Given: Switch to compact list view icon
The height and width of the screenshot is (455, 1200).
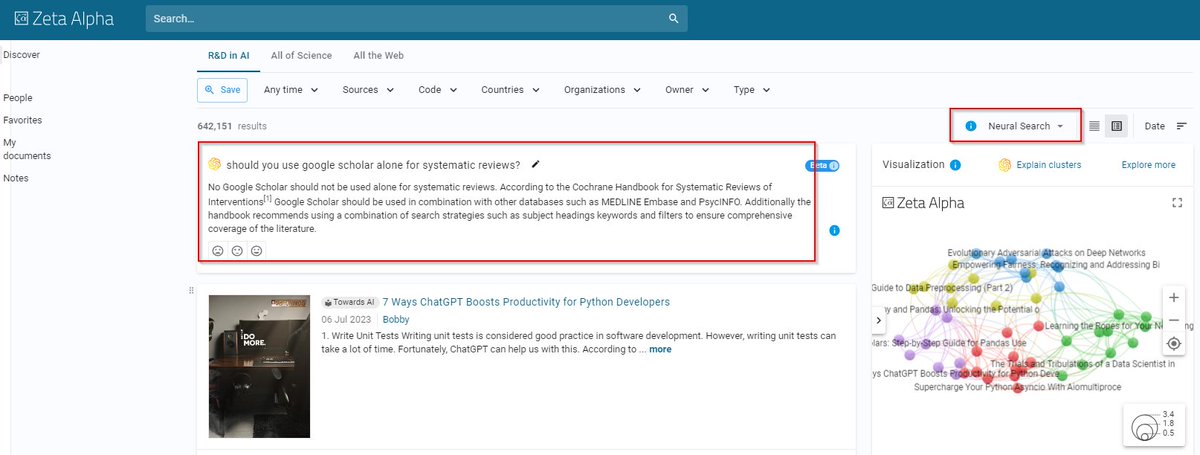Looking at the screenshot, I should (1094, 126).
